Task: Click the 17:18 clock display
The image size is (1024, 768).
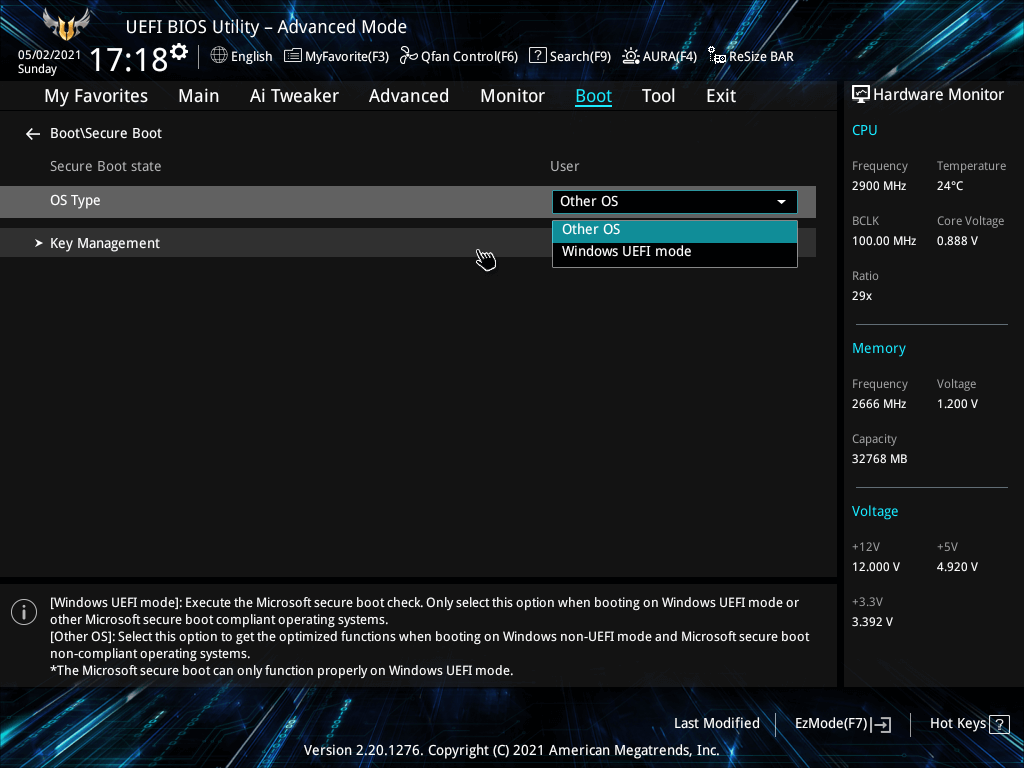Action: 129,59
